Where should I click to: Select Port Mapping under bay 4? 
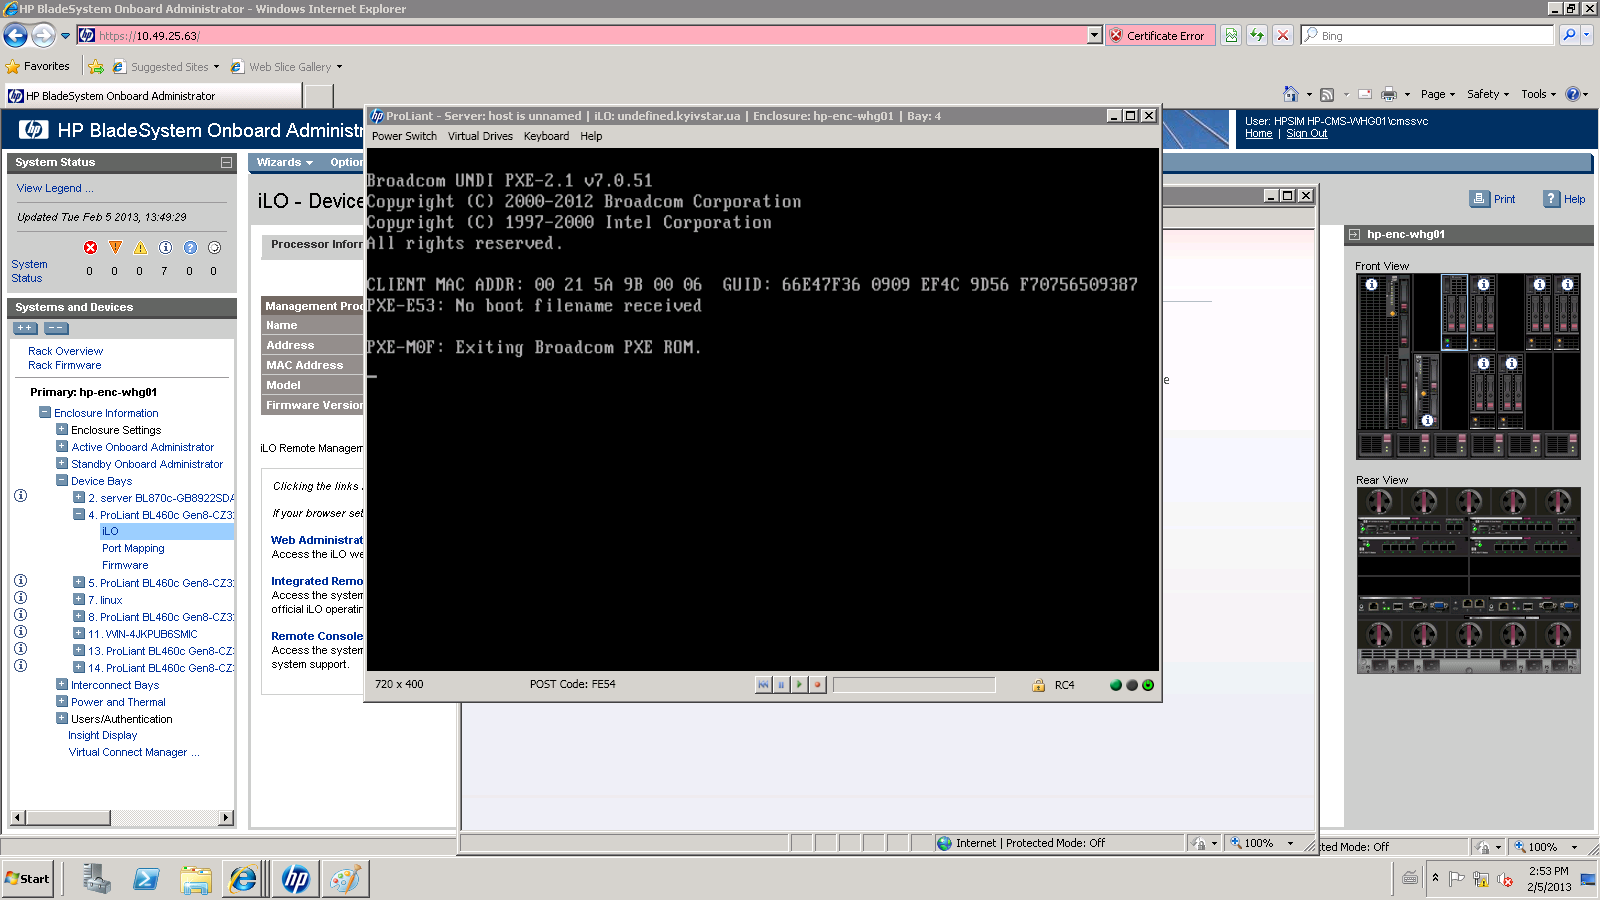click(133, 548)
